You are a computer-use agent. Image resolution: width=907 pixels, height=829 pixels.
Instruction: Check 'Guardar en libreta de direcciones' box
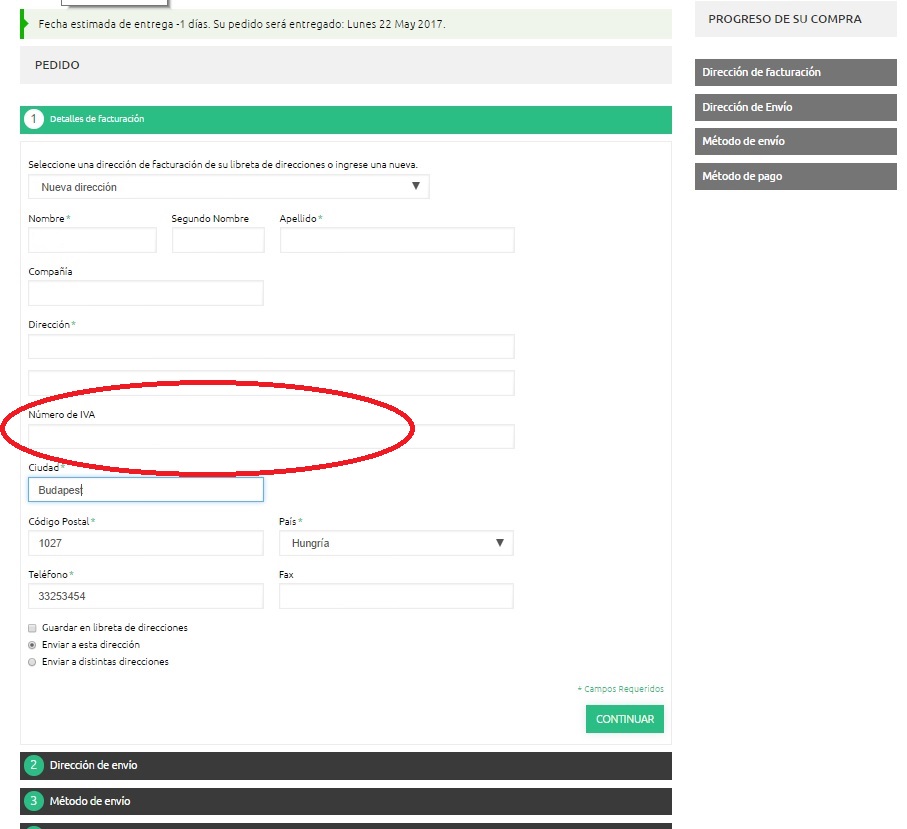[x=32, y=628]
